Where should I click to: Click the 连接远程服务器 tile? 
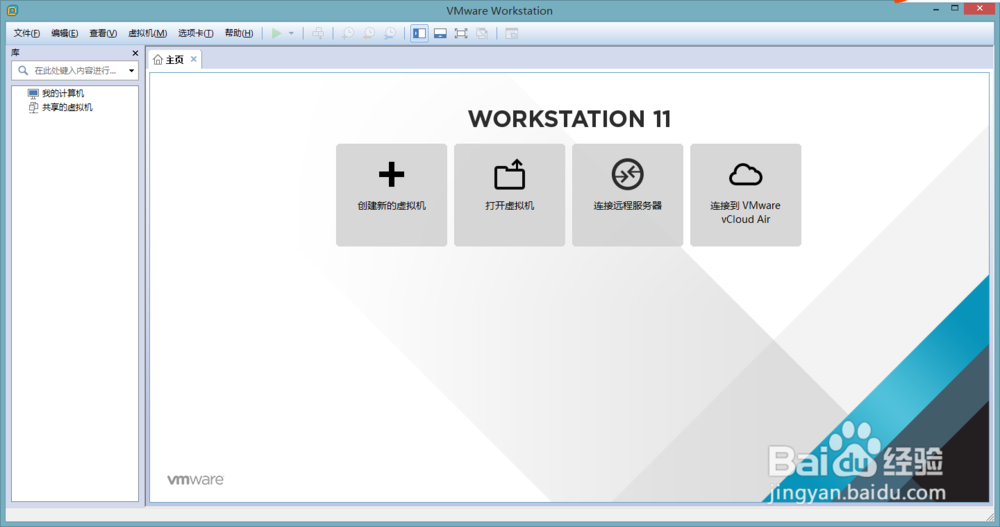[628, 195]
